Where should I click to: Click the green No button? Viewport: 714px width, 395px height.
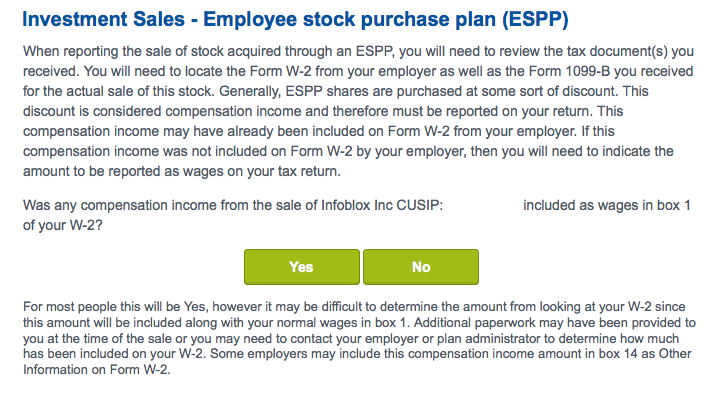coord(421,267)
